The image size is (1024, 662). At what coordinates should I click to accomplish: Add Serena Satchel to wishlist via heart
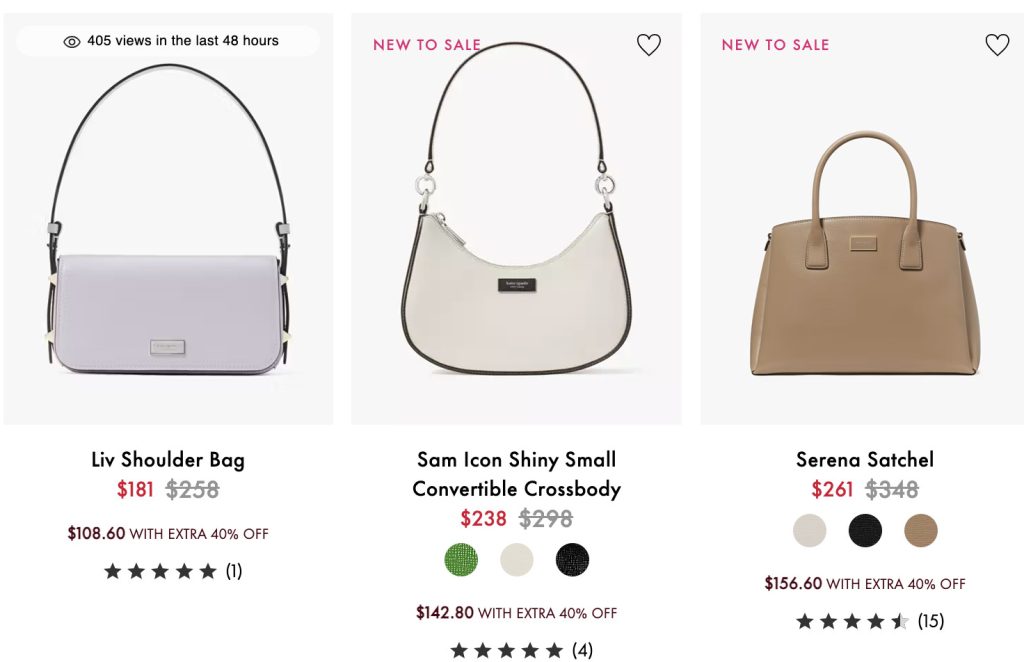[x=997, y=45]
